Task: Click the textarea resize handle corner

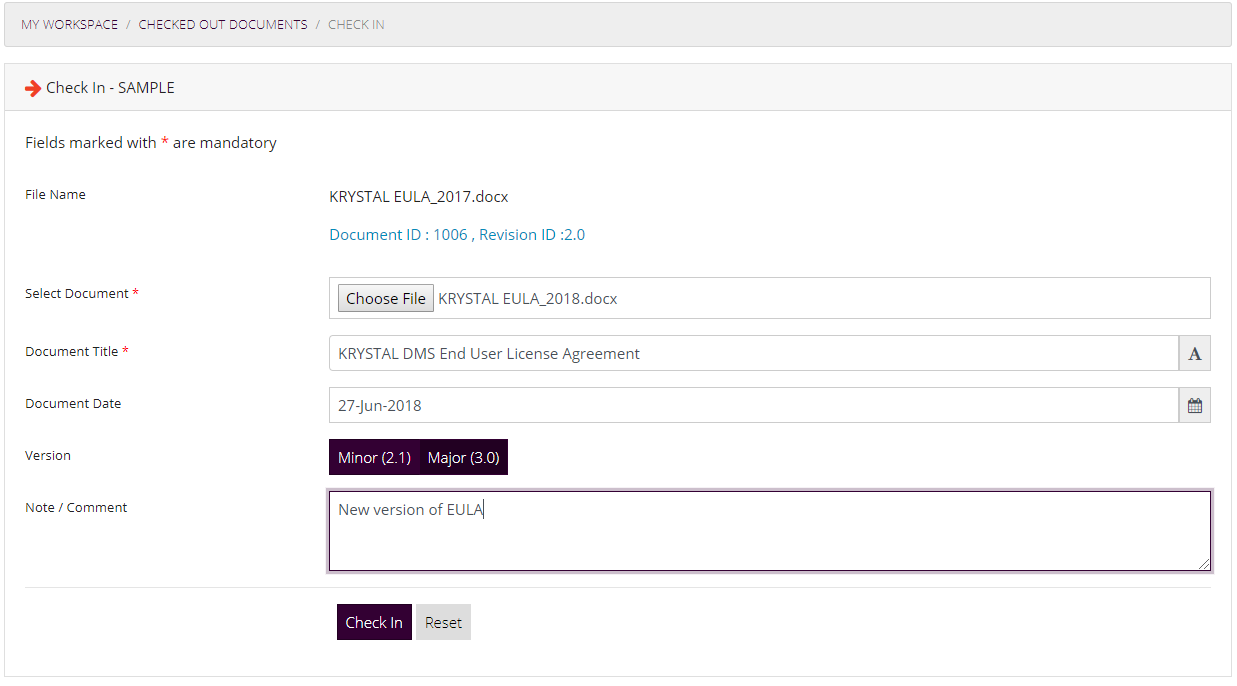Action: tap(1204, 564)
